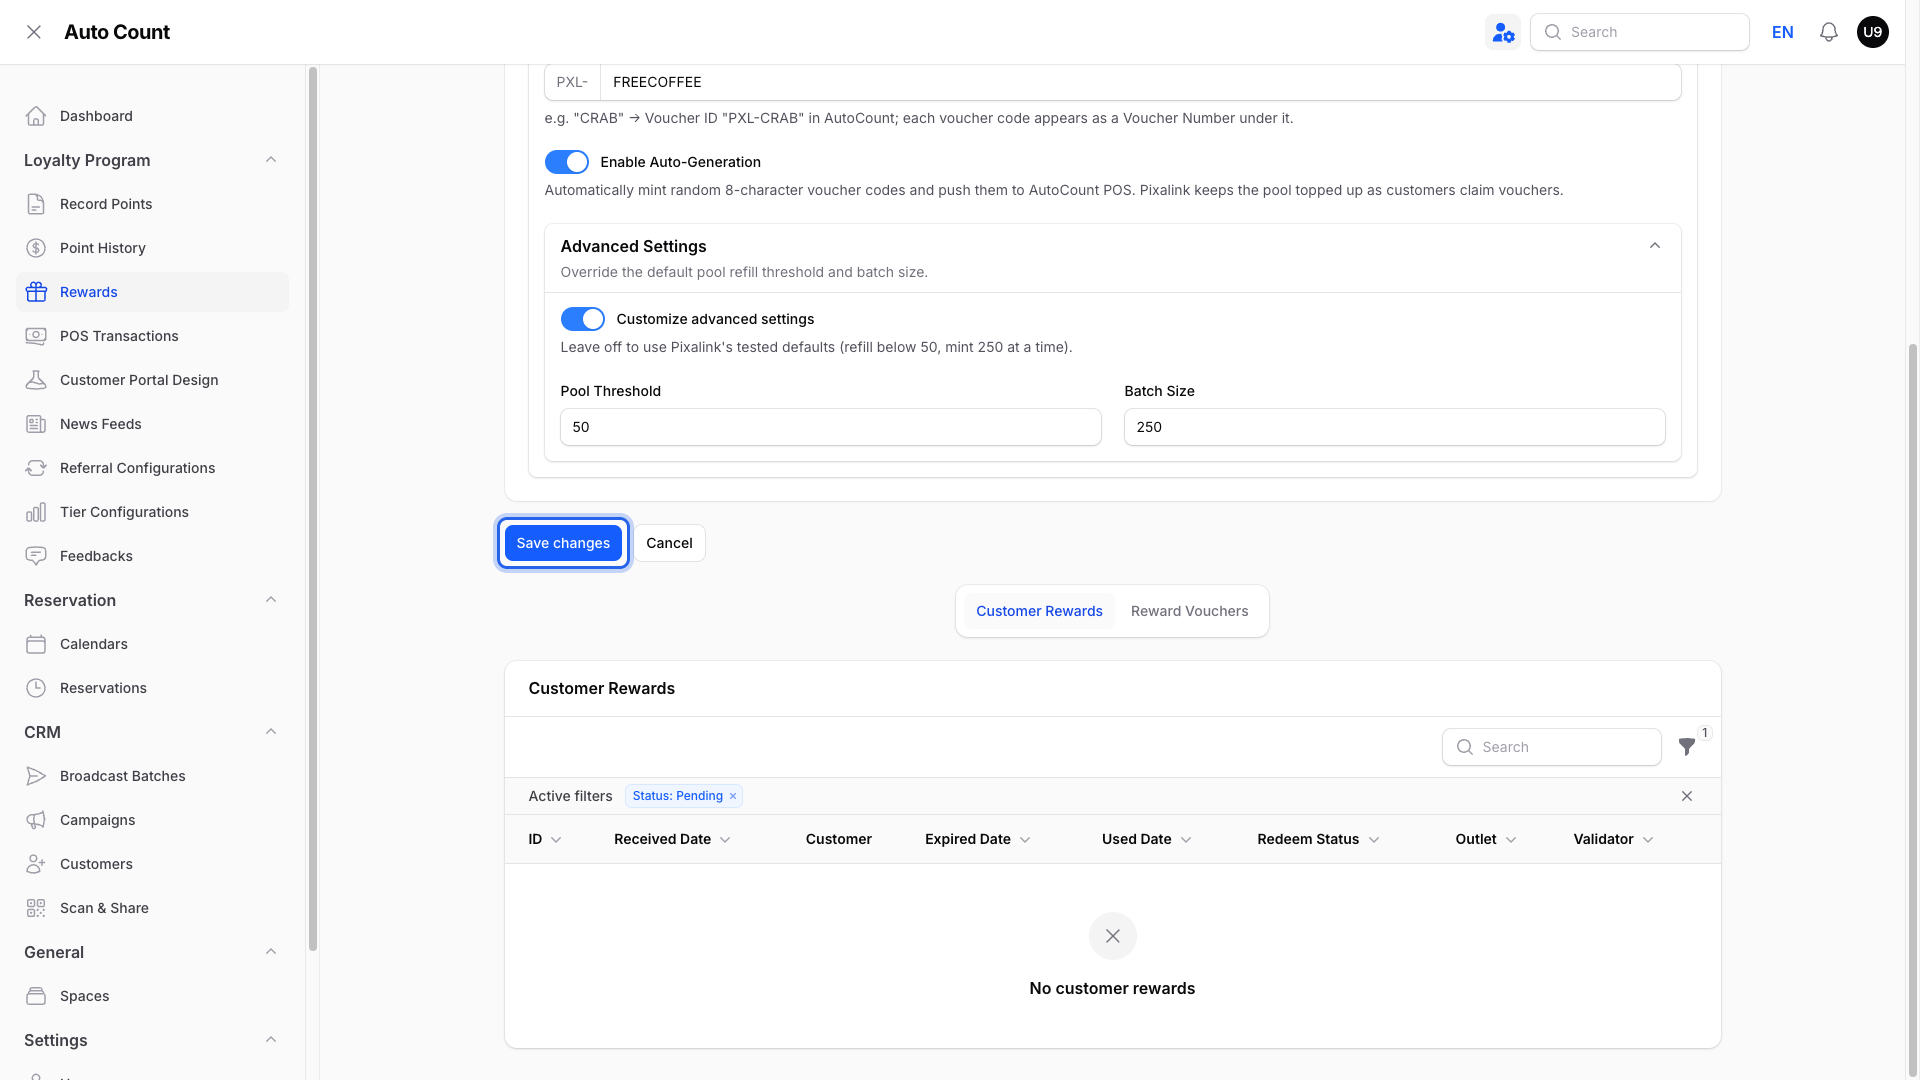Edit the Pool Threshold field

[x=831, y=427]
